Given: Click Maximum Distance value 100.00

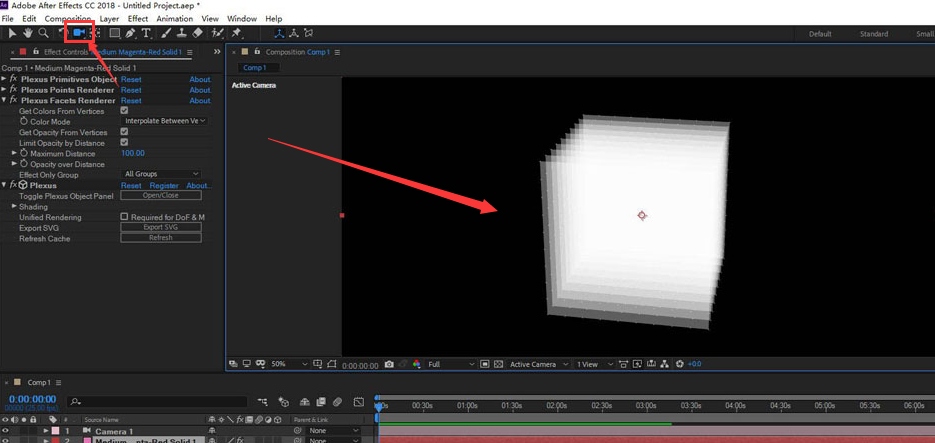Looking at the screenshot, I should [133, 153].
